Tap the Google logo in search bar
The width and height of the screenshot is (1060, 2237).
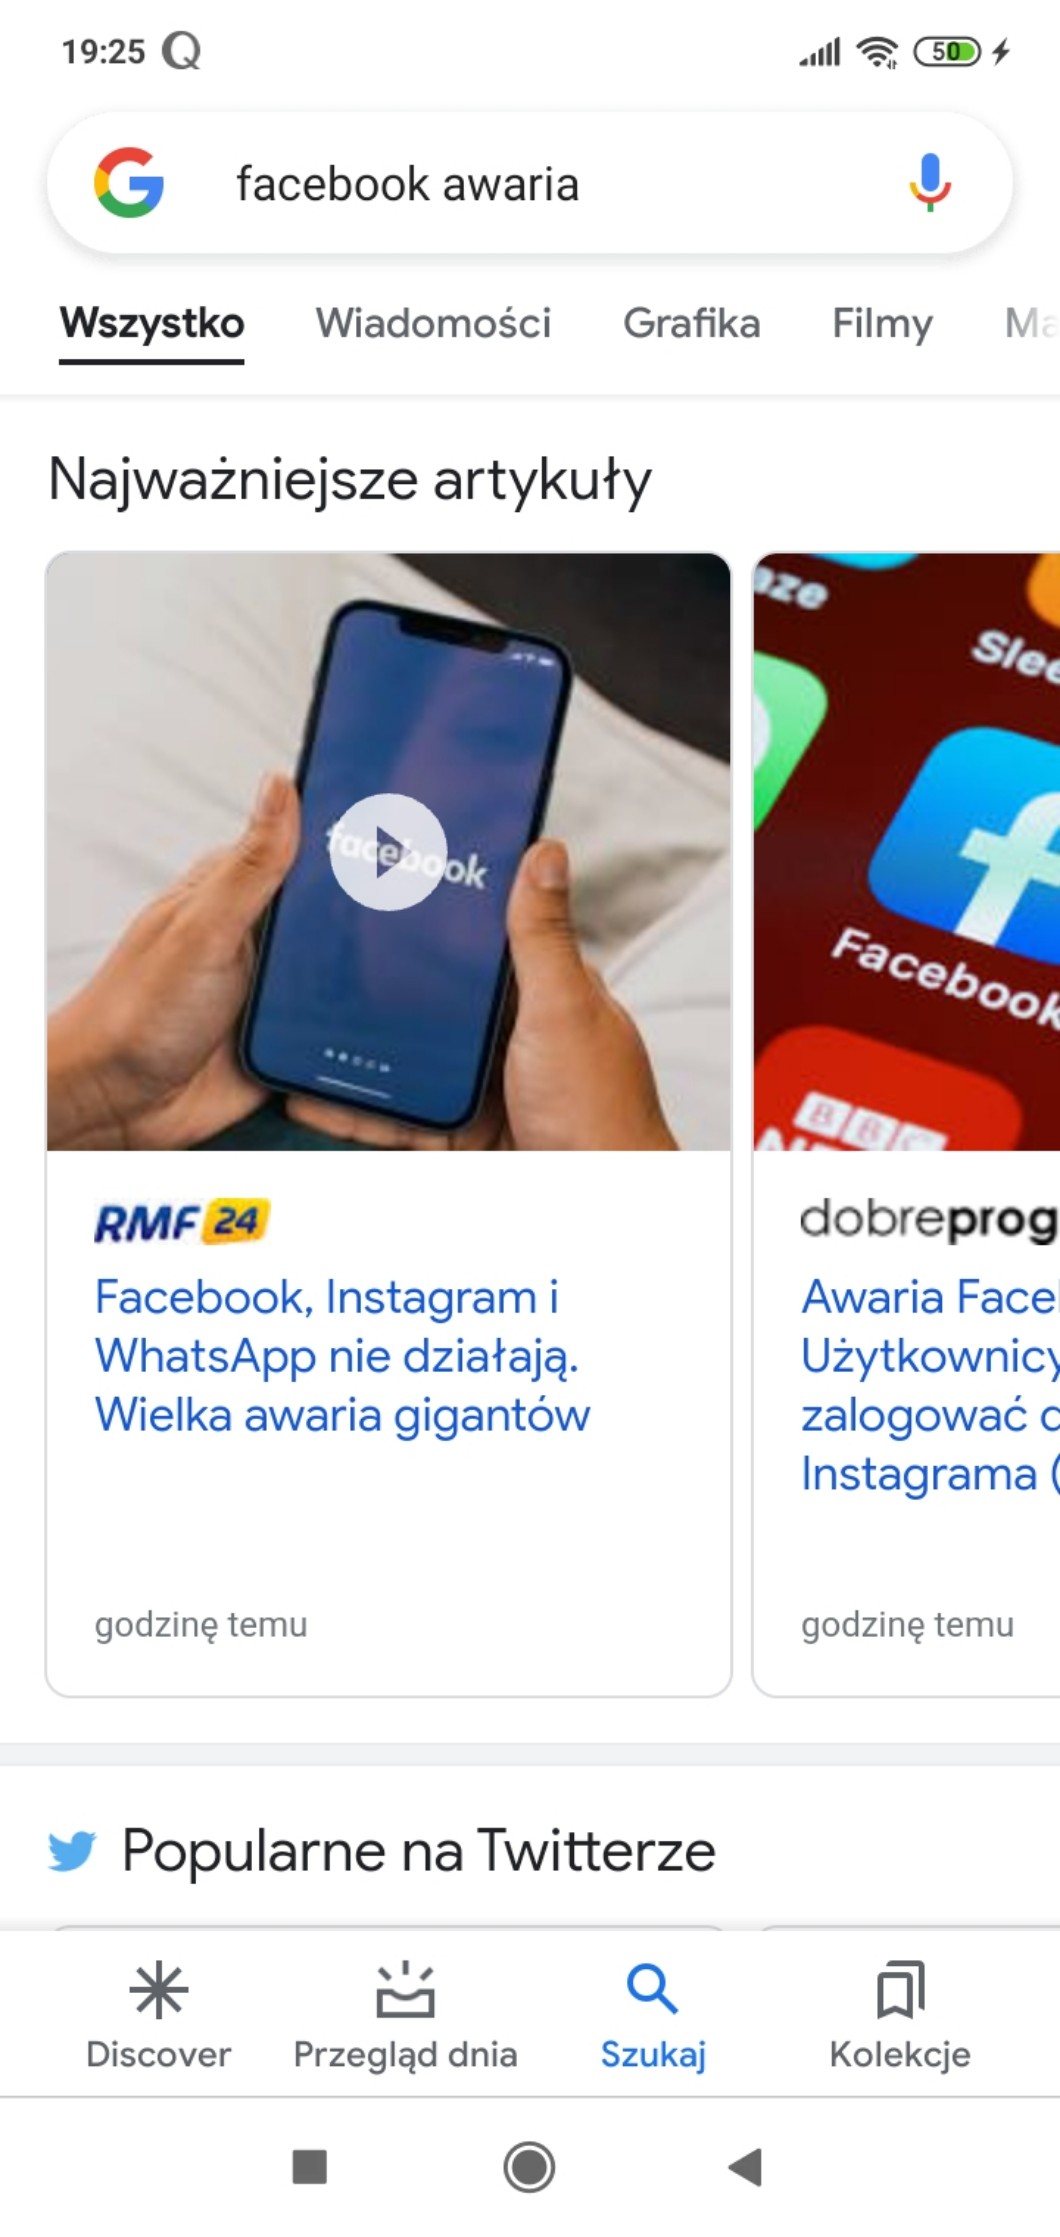click(129, 182)
